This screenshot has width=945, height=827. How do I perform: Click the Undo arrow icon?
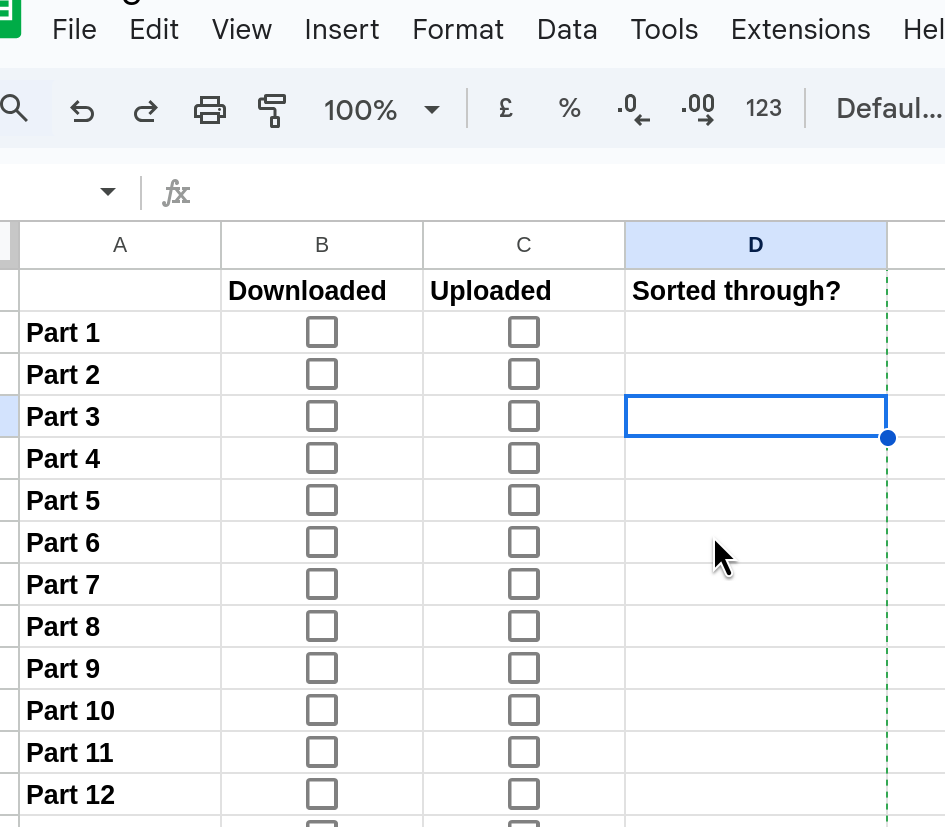coord(82,110)
